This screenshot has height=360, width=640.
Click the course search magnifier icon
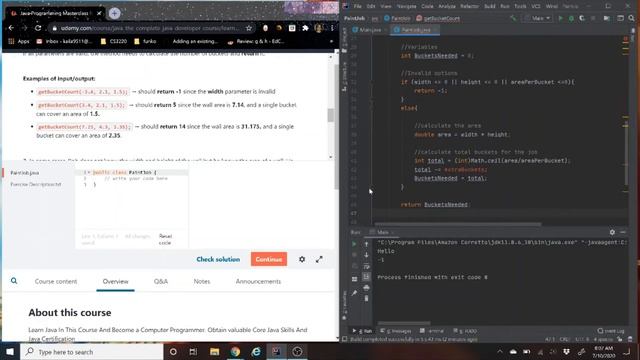14,281
